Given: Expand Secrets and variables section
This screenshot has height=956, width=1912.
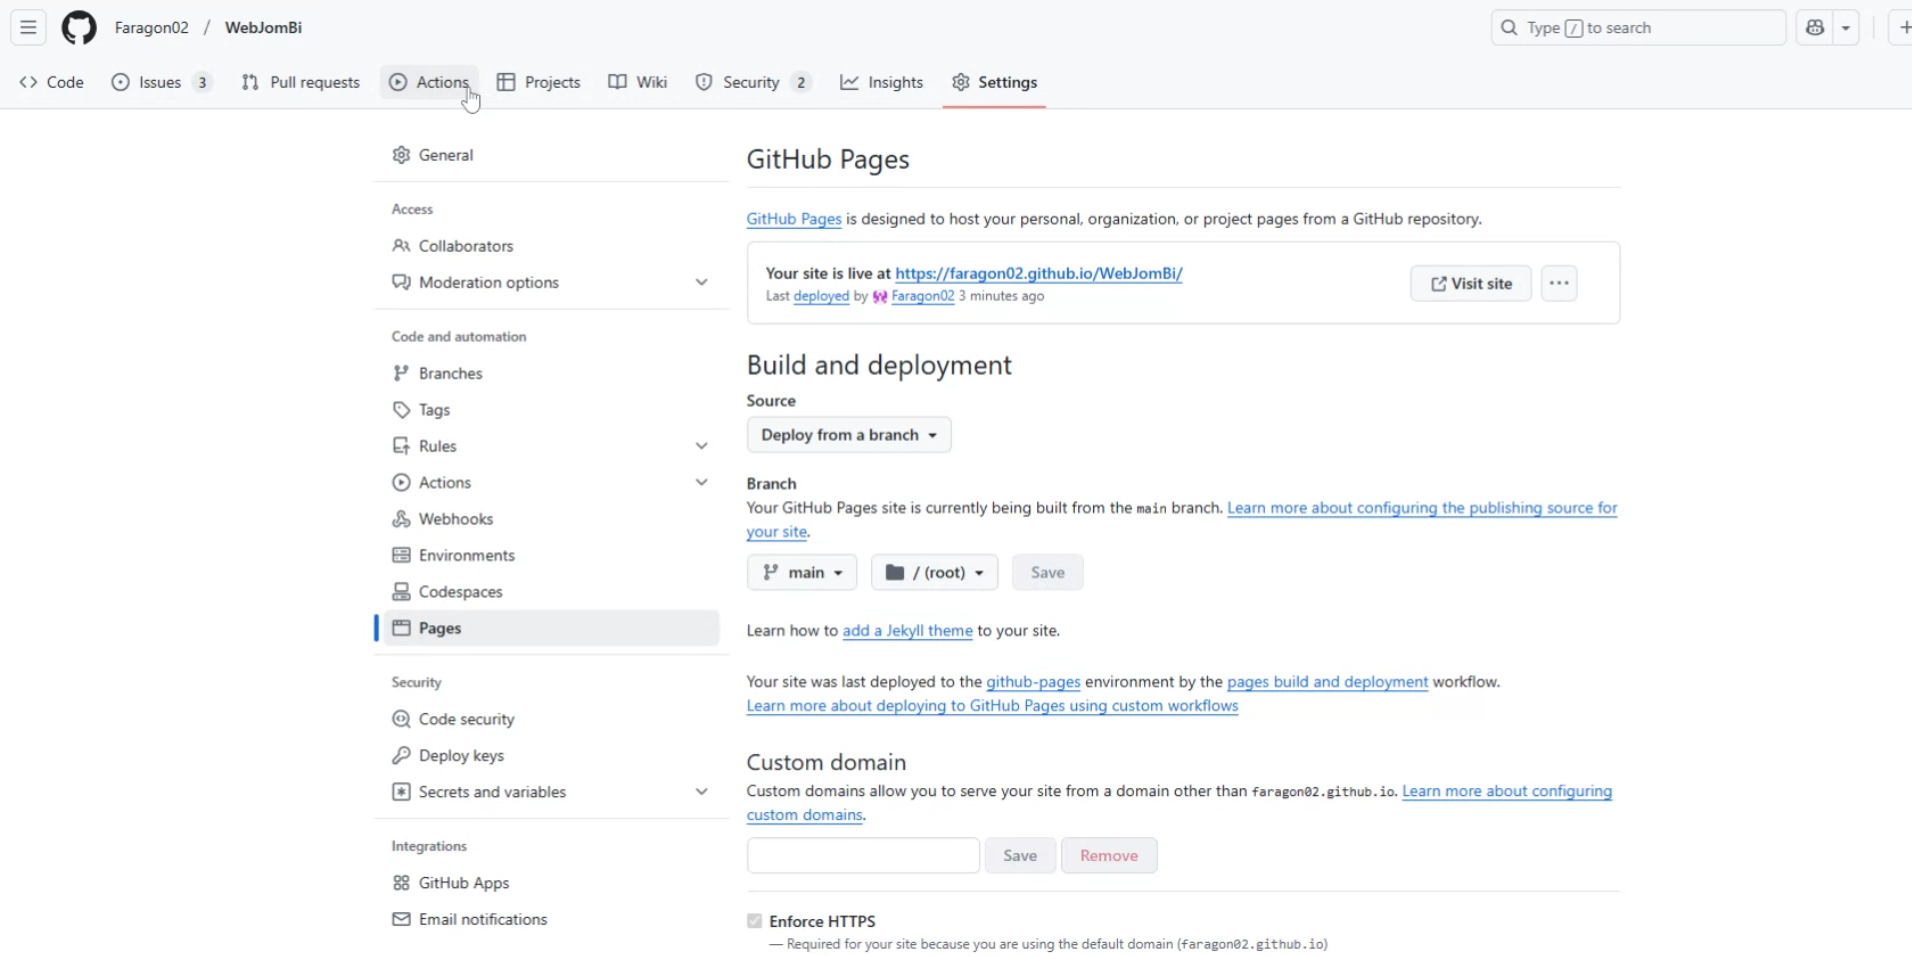Looking at the screenshot, I should pos(701,792).
